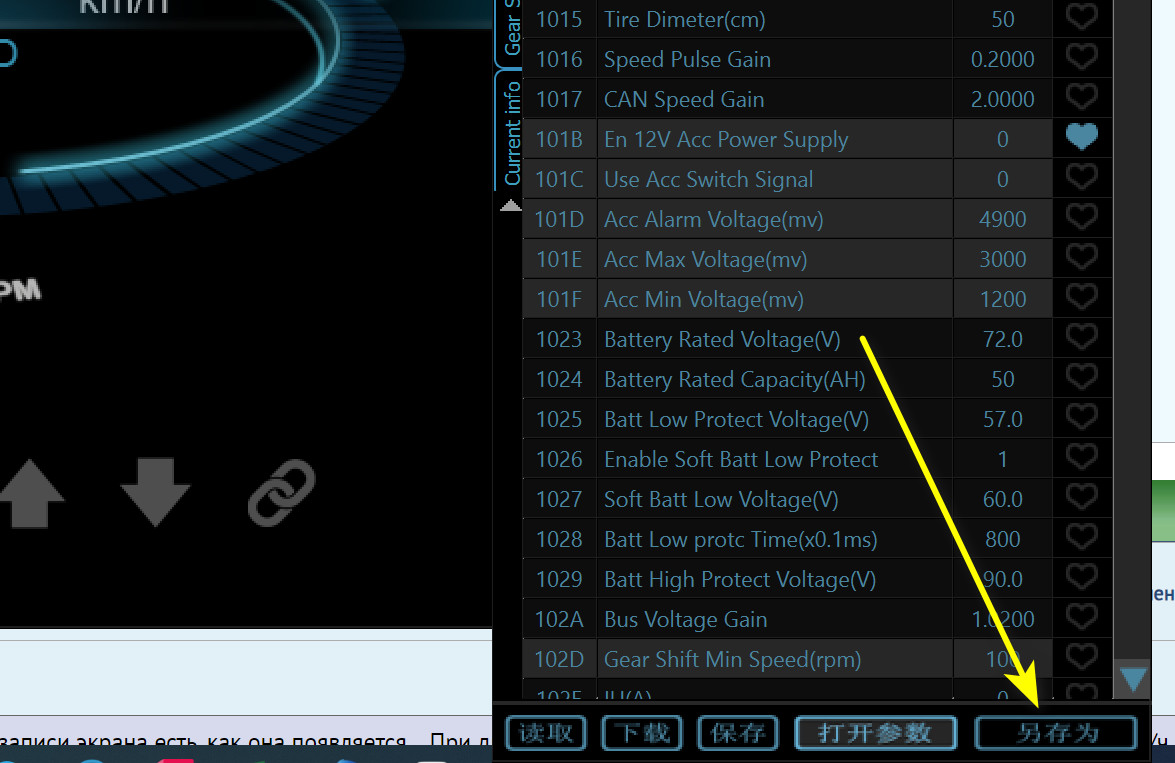Open the Current info vertical tab
This screenshot has height=763, width=1175.
tap(510, 133)
